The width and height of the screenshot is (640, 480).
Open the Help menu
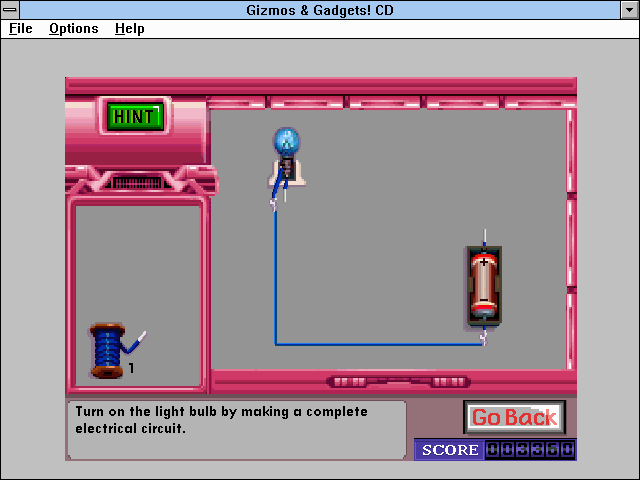coord(129,29)
